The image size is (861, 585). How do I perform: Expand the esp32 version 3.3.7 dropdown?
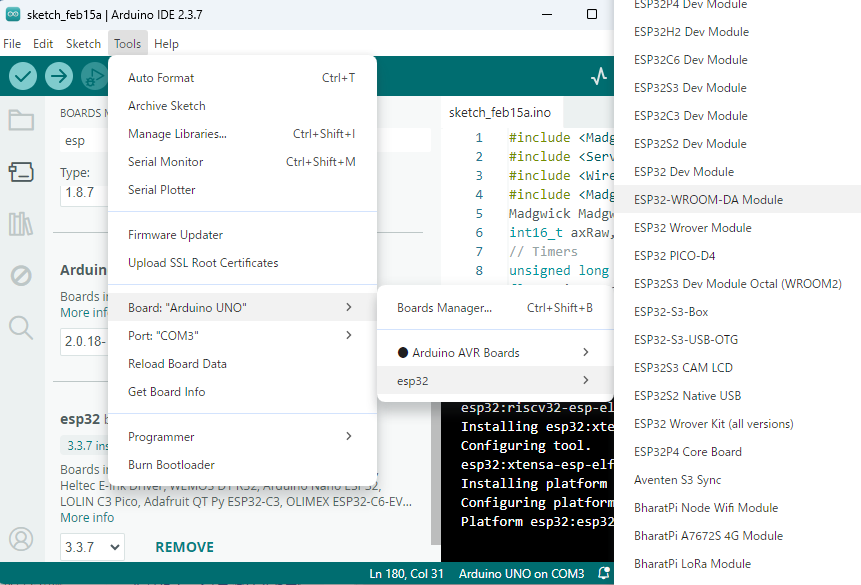point(92,547)
